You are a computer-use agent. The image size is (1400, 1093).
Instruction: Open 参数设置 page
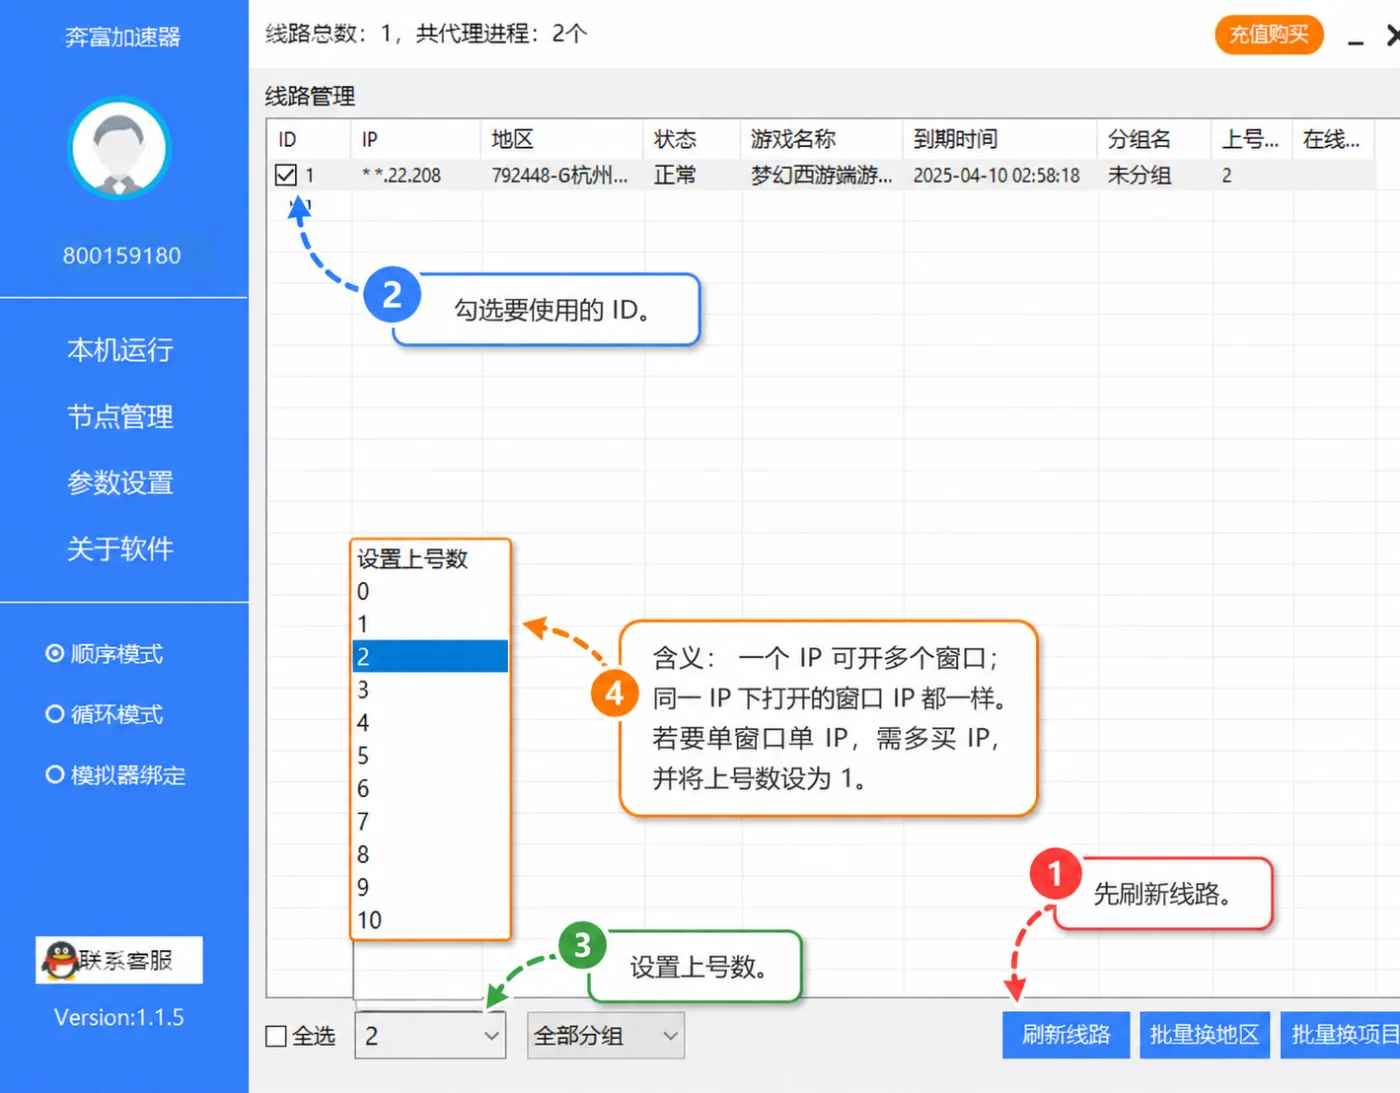tap(120, 483)
